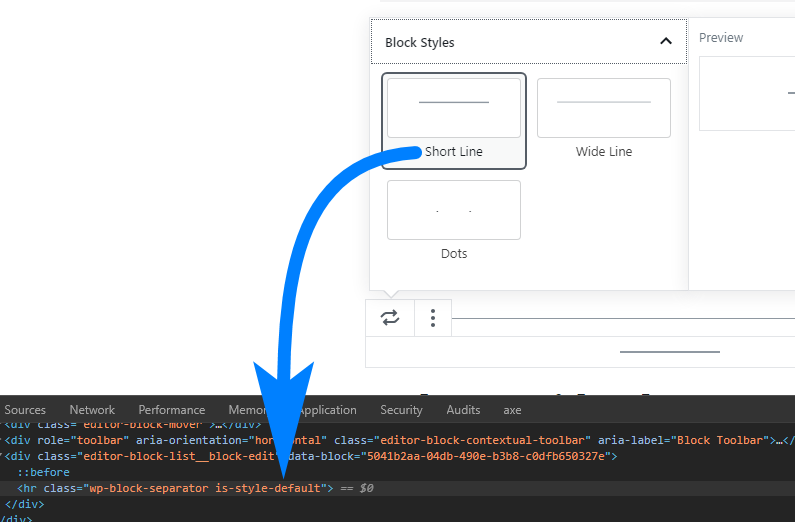
Task: Click the Block Styles heading text
Action: click(x=420, y=43)
